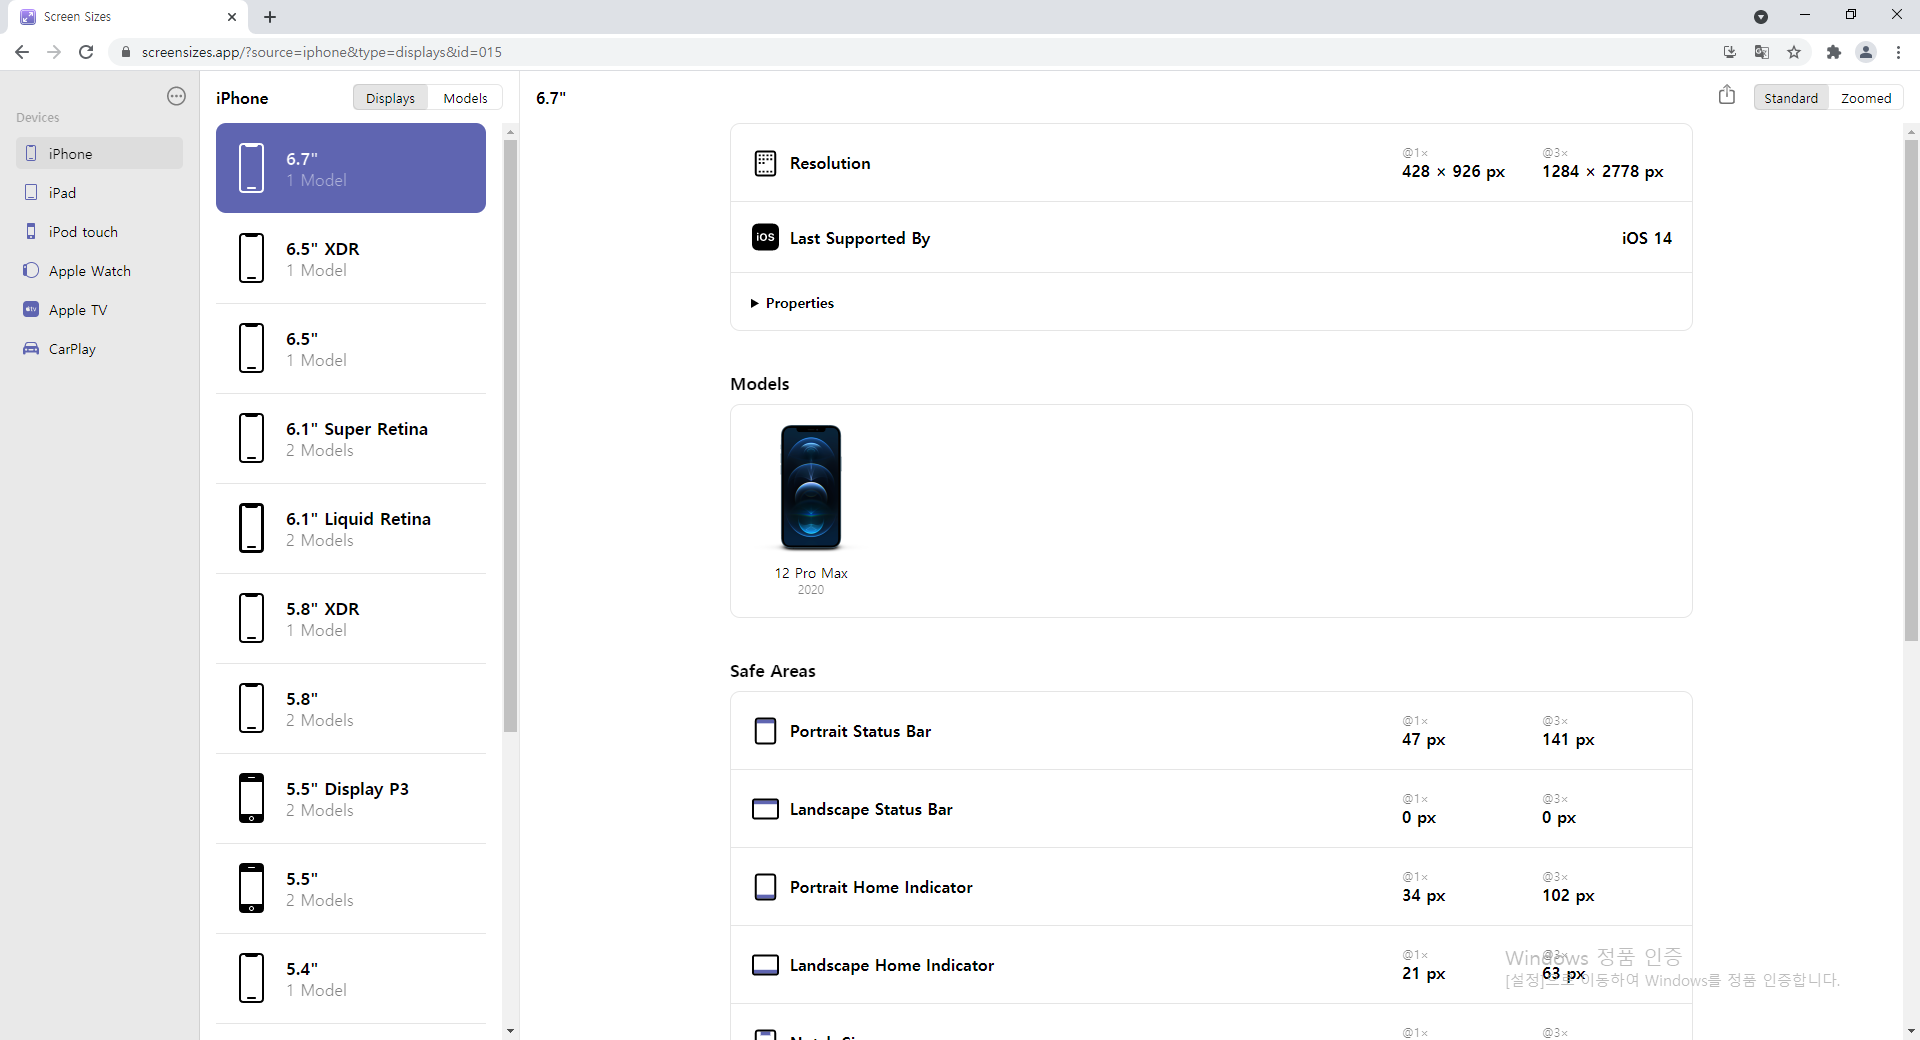Click the main page scrollbar
This screenshot has width=1920, height=1040.
(1911, 390)
